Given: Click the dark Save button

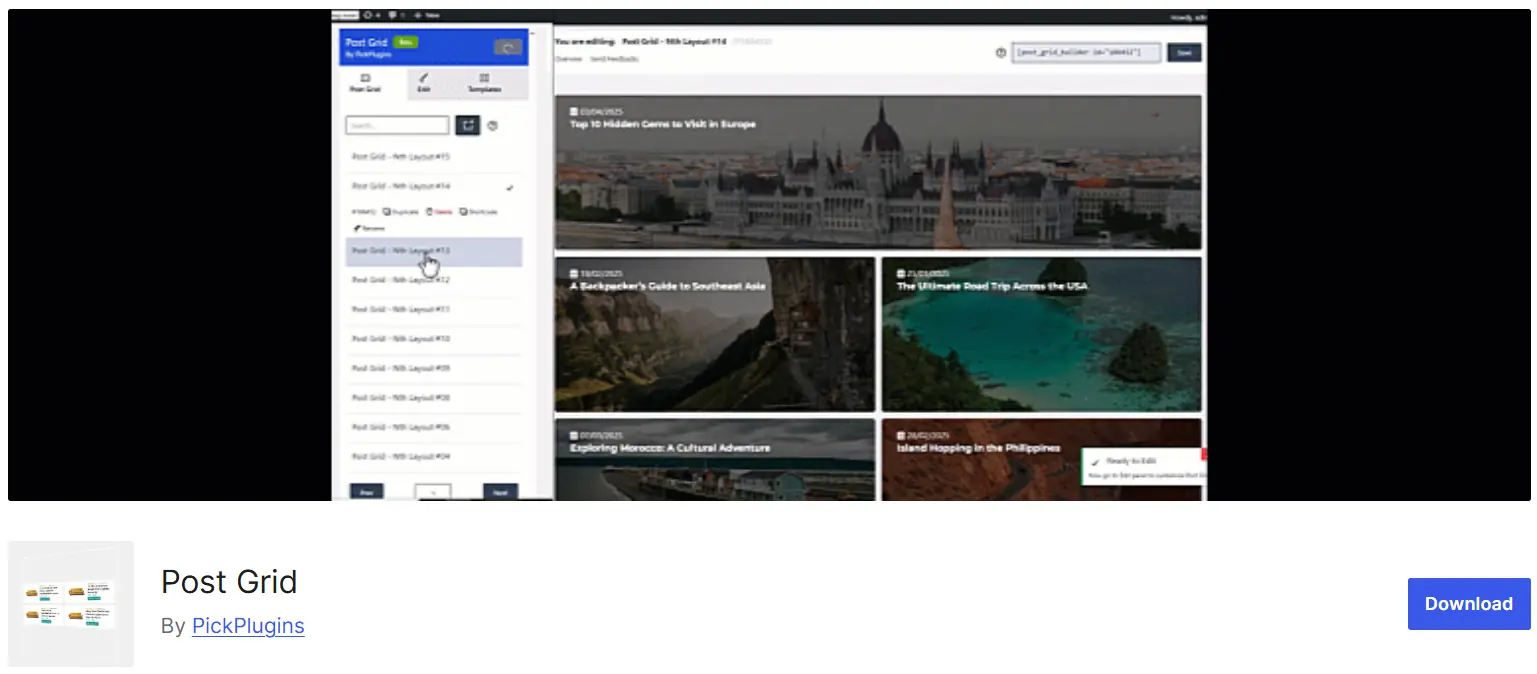Looking at the screenshot, I should point(1184,52).
